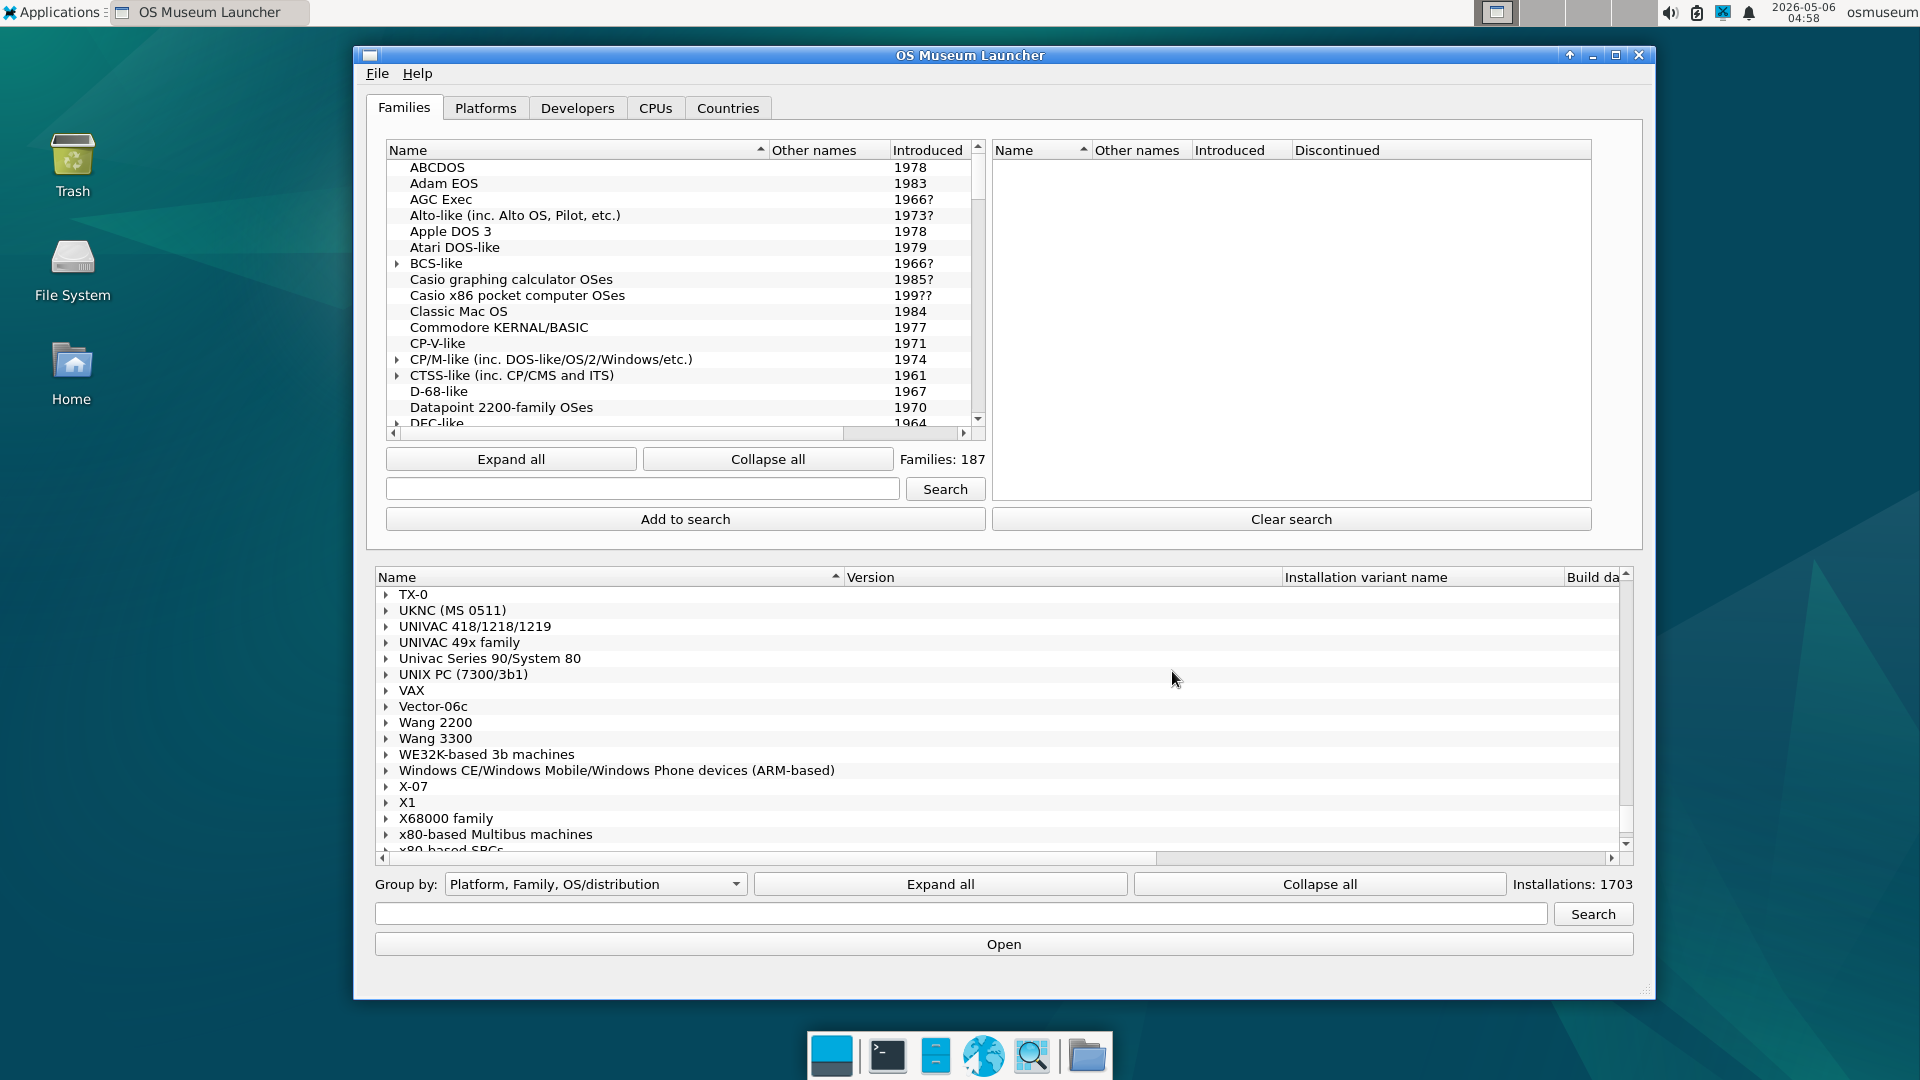Open the Applications menu
This screenshot has height=1080, width=1920.
click(52, 13)
